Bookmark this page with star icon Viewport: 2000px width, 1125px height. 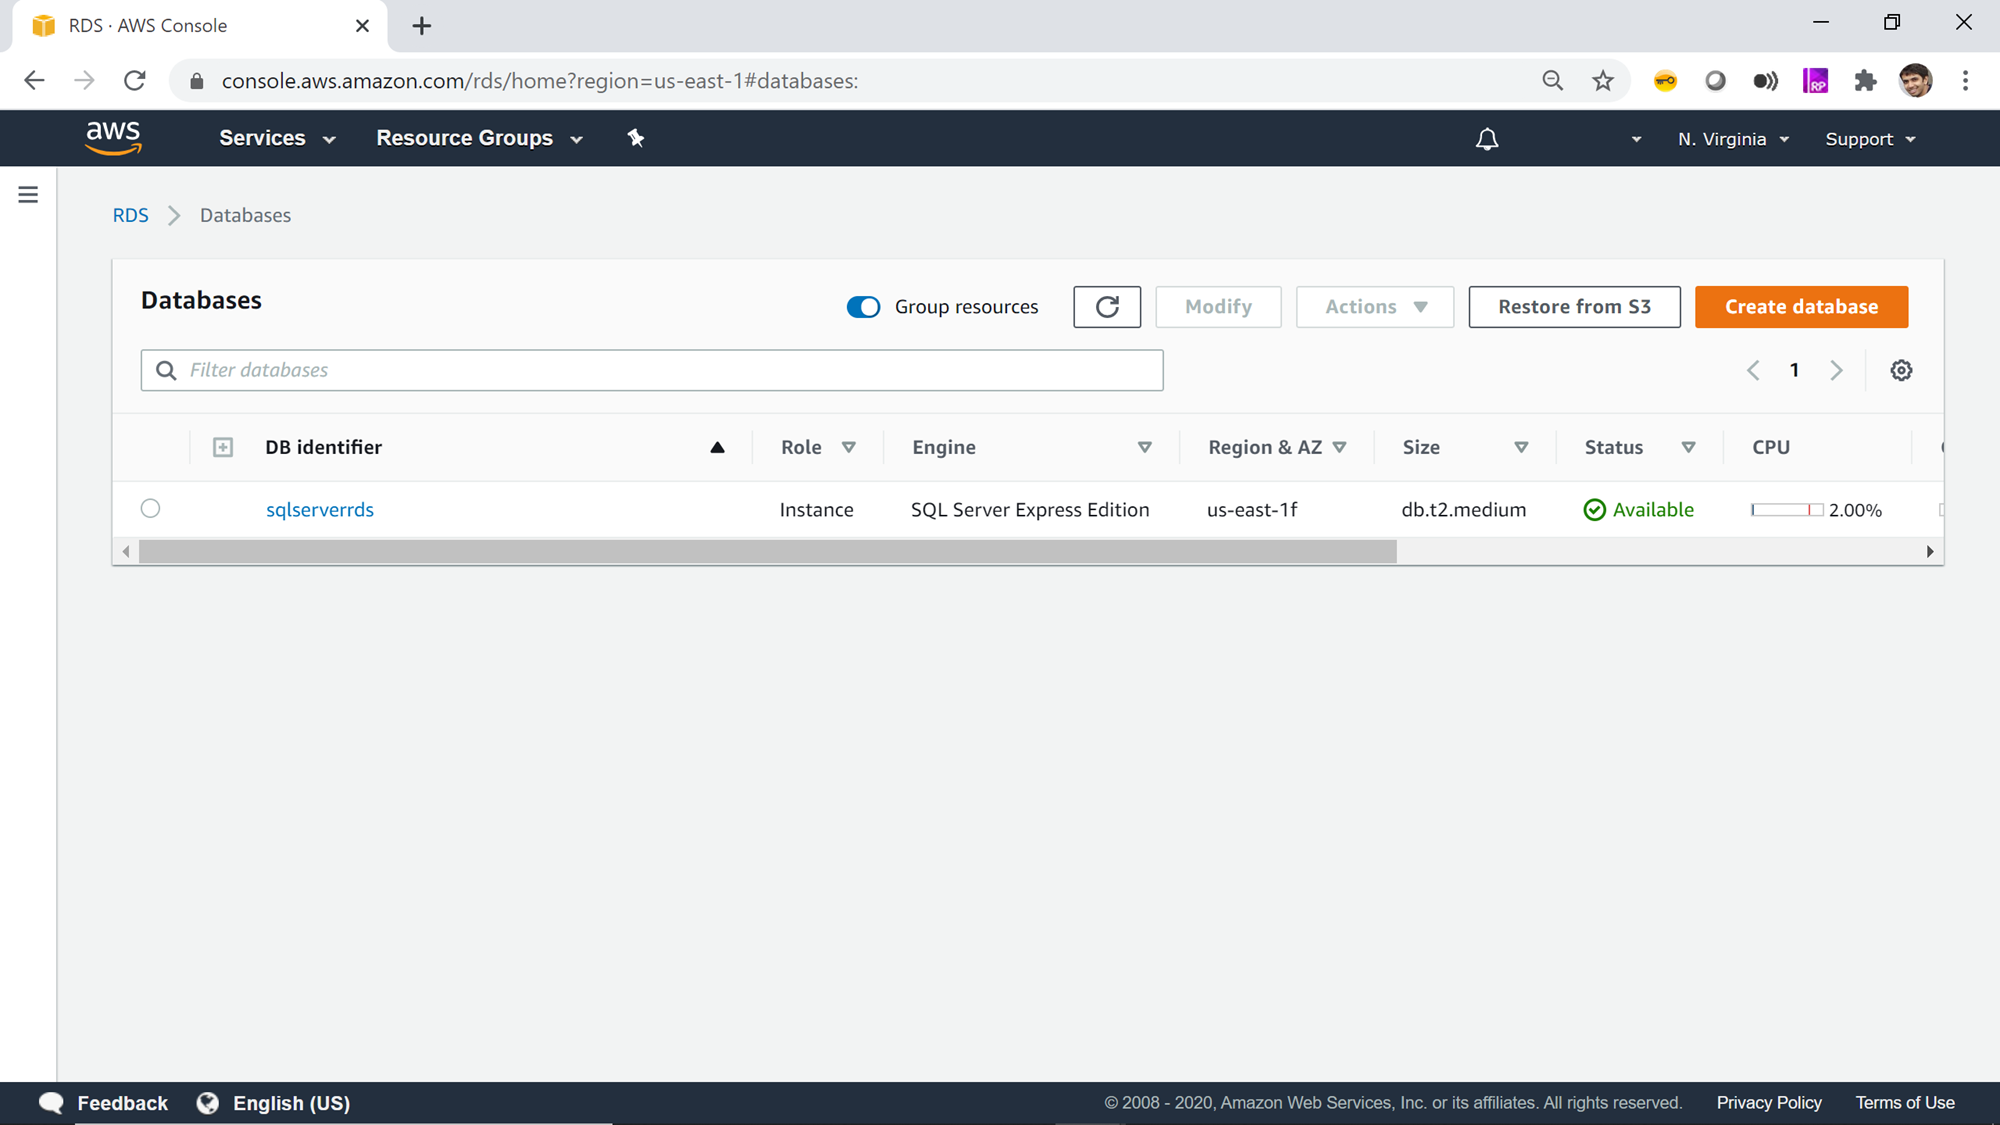point(1603,81)
